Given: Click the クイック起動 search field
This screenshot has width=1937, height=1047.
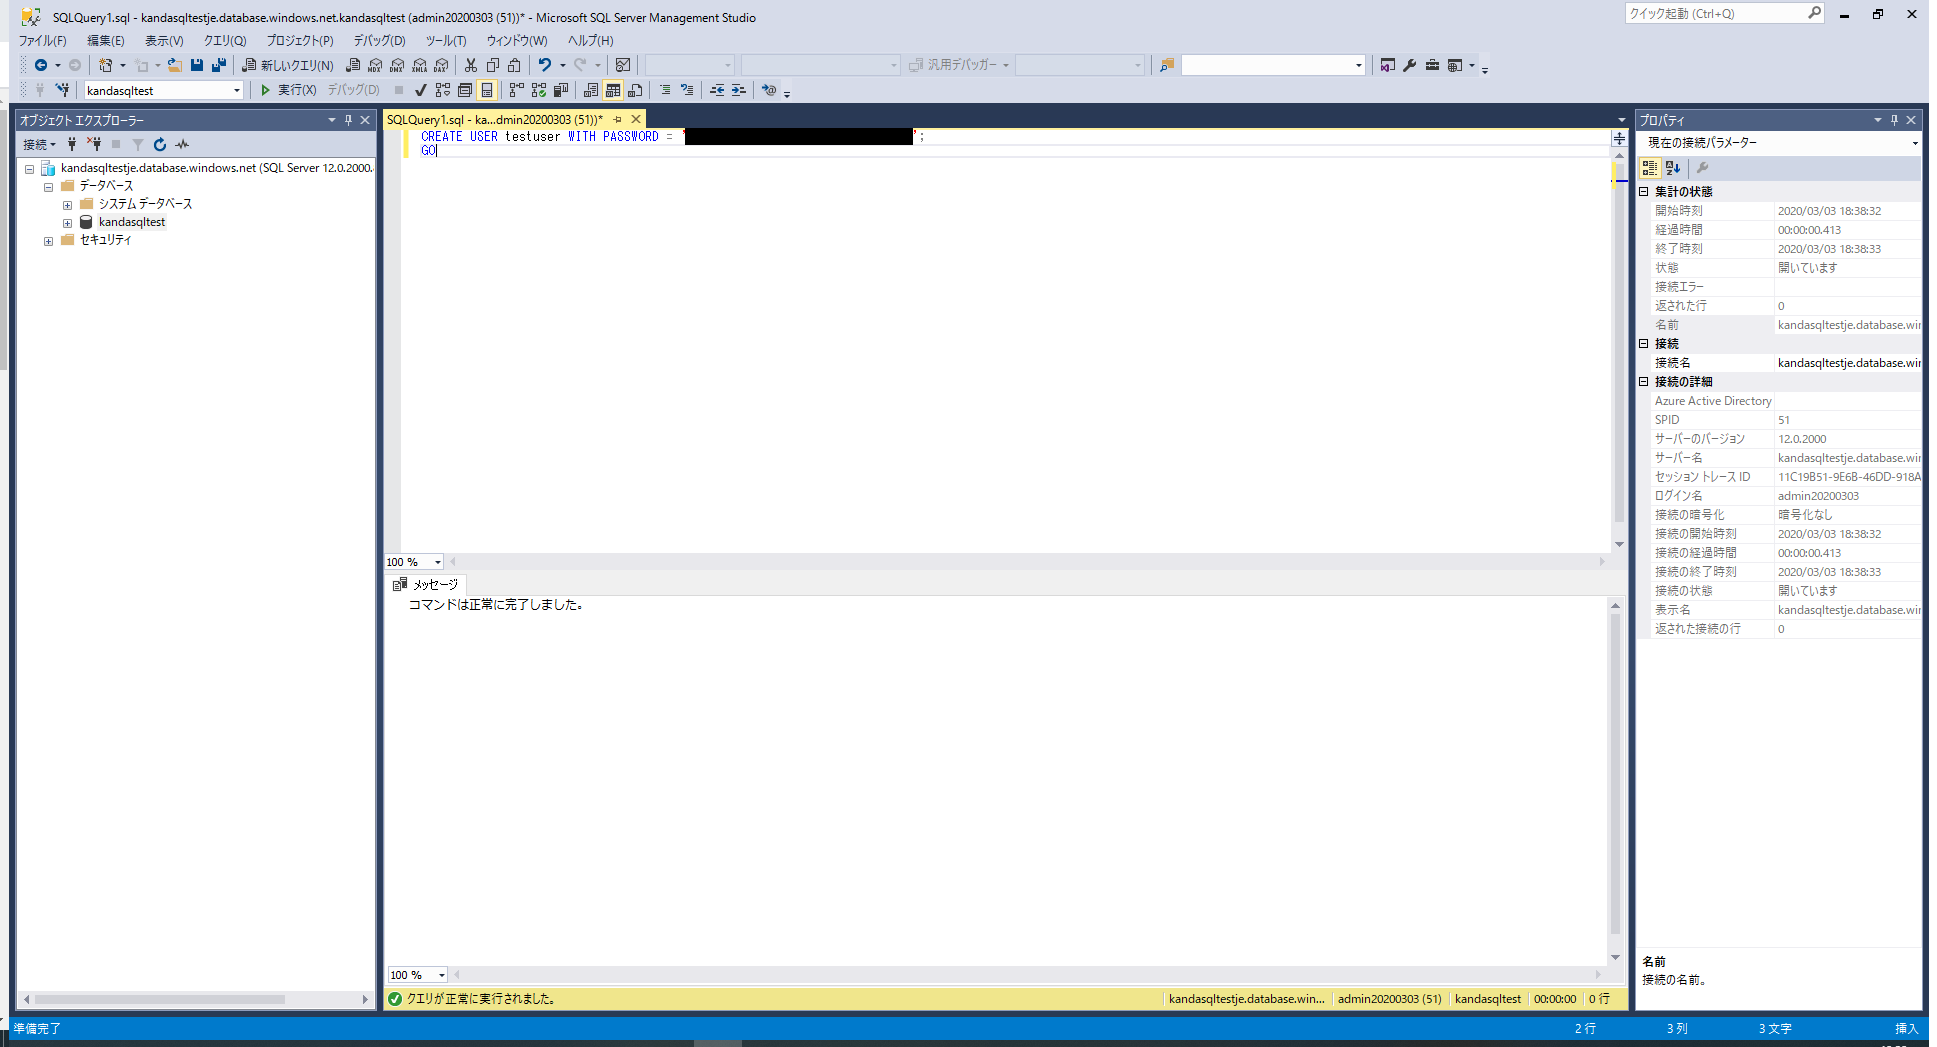Looking at the screenshot, I should tap(1715, 13).
